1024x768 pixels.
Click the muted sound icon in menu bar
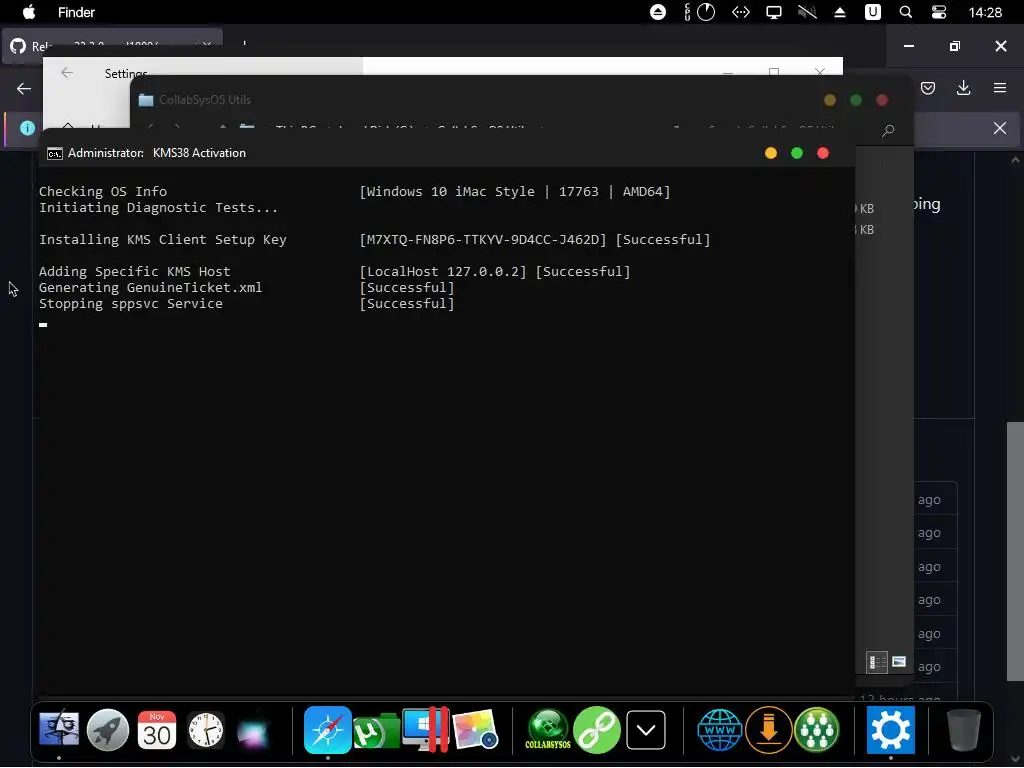(x=807, y=12)
